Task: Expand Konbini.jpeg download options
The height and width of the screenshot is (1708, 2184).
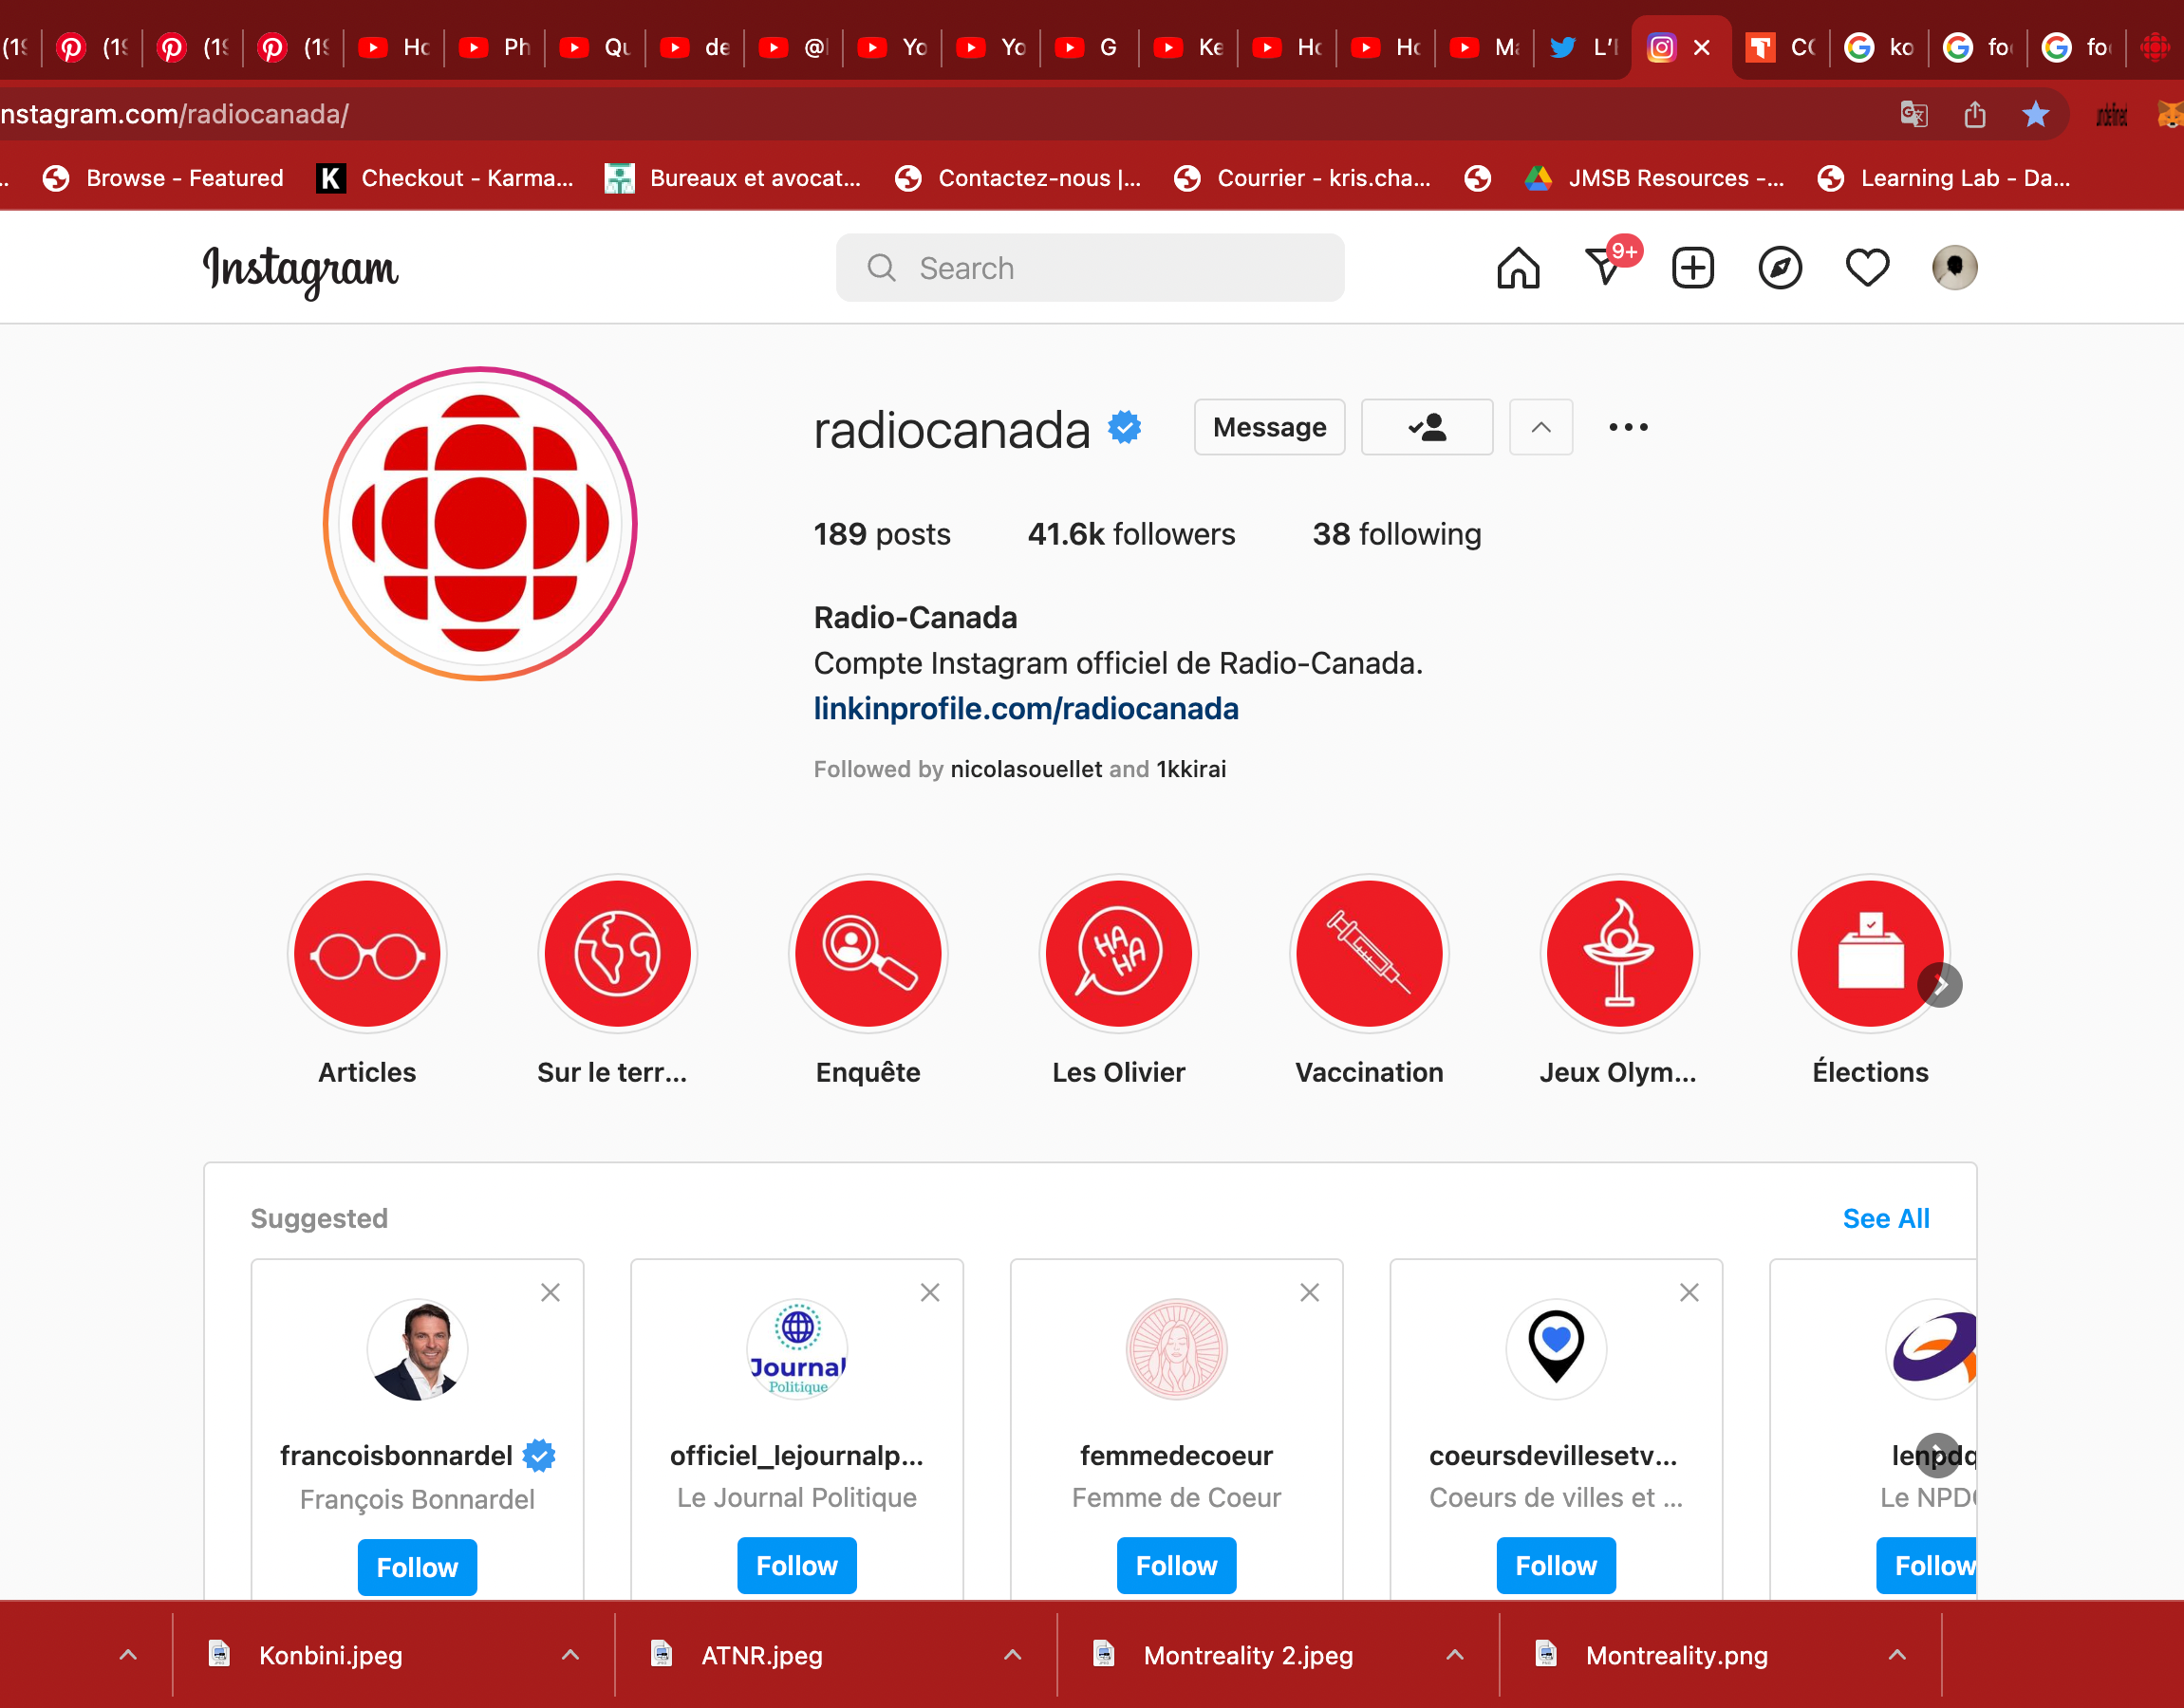Action: pos(570,1655)
